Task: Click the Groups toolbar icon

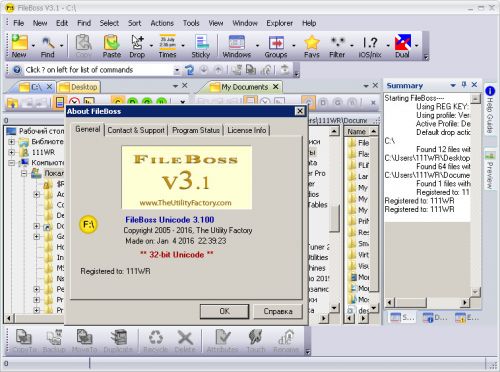Action: 276,46
